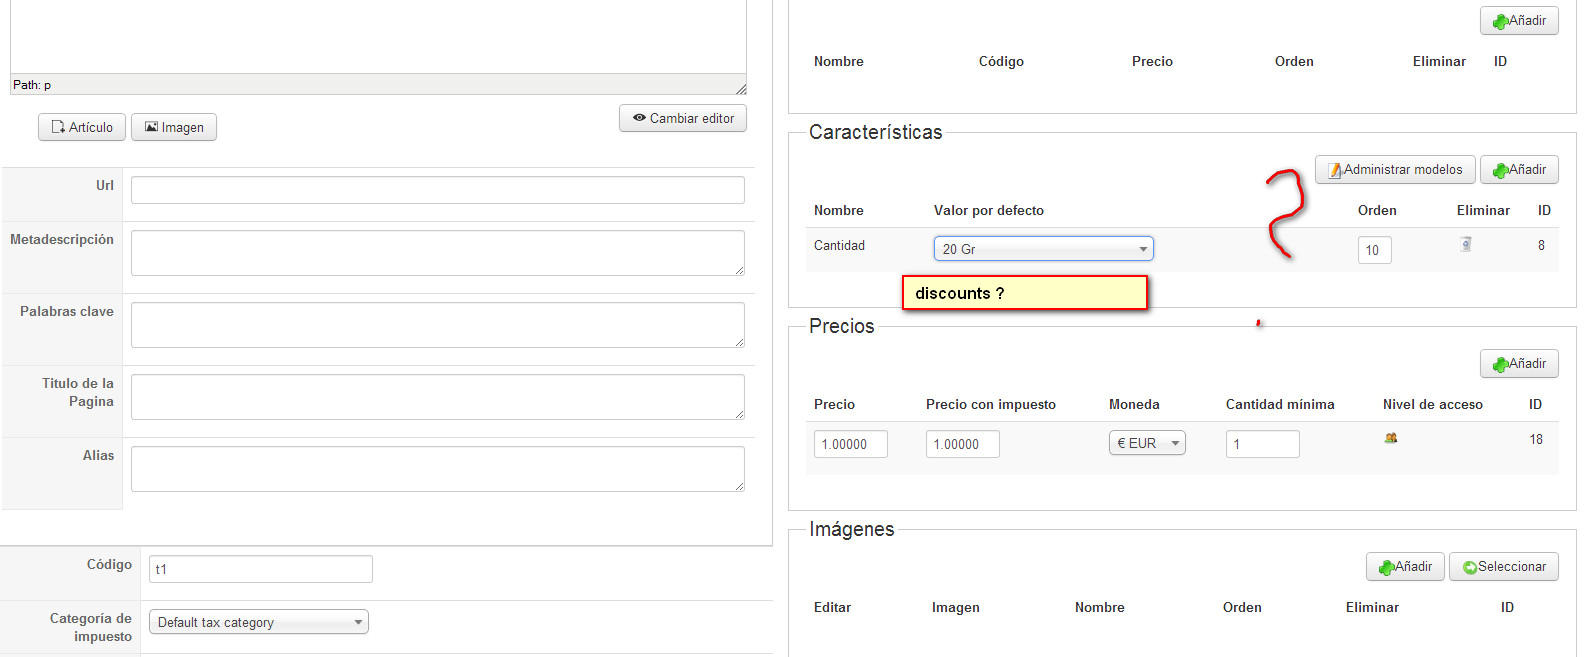1594x657 pixels.
Task: Open the Default tax category dropdown
Action: pos(258,622)
